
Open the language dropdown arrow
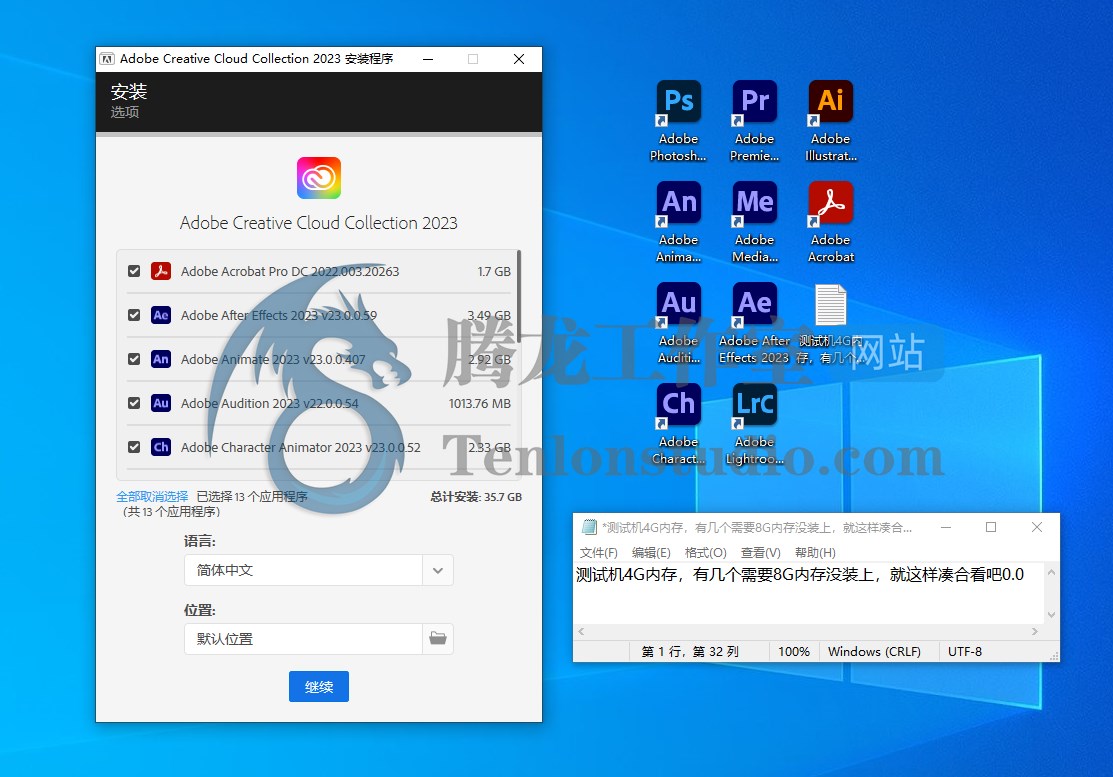coord(438,571)
